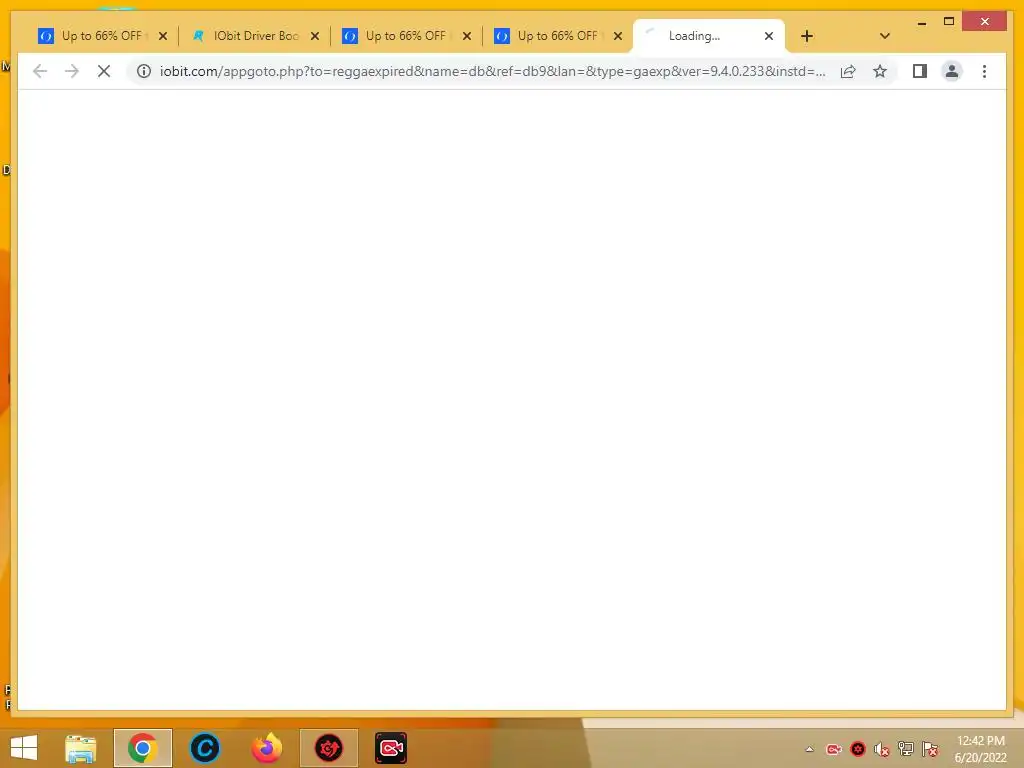Open Chrome profile avatar menu
The image size is (1024, 768).
tap(952, 71)
